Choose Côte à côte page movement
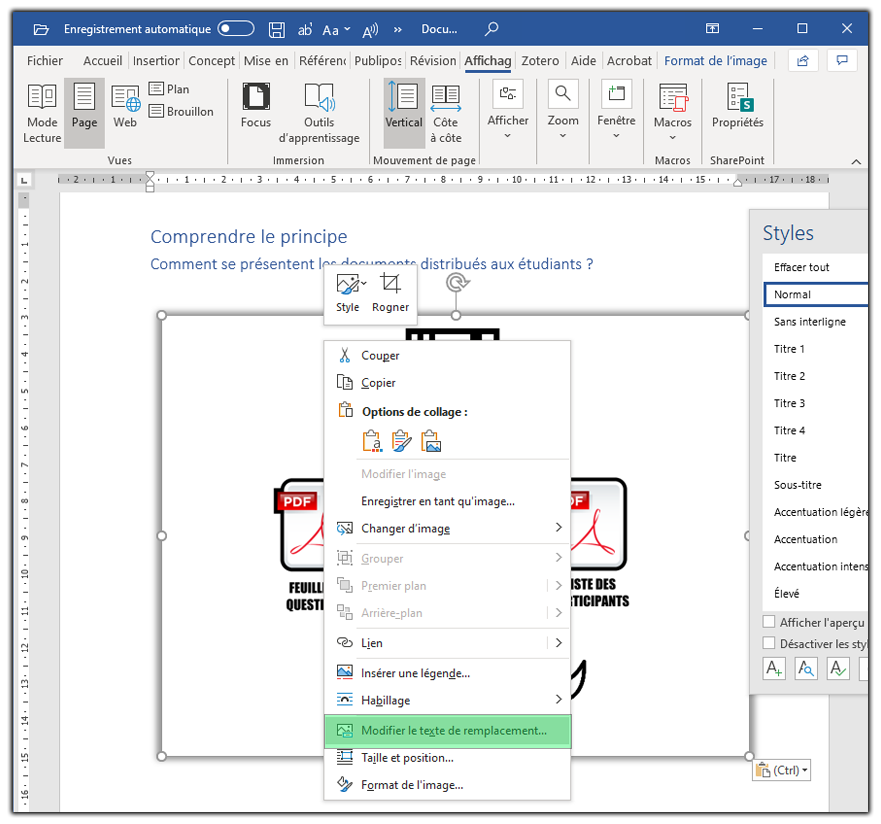 tap(446, 113)
